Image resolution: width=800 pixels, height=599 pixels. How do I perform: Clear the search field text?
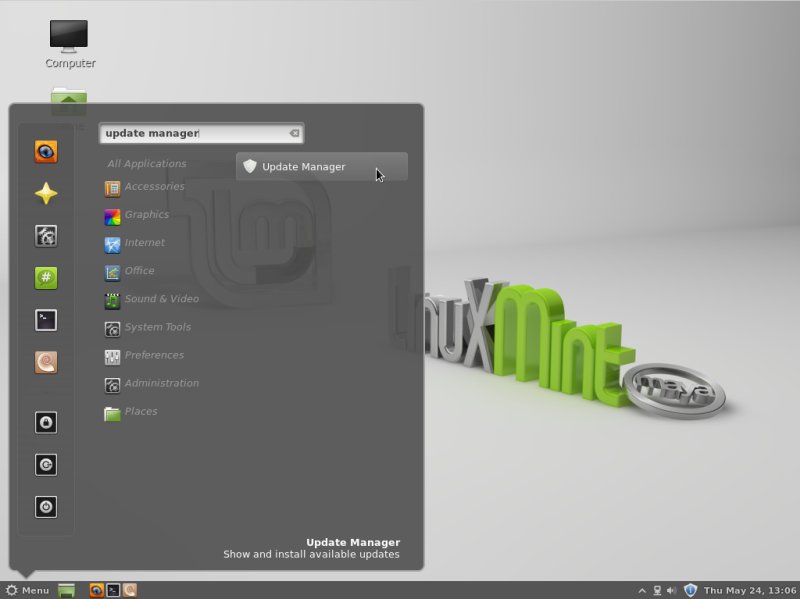pyautogui.click(x=294, y=133)
